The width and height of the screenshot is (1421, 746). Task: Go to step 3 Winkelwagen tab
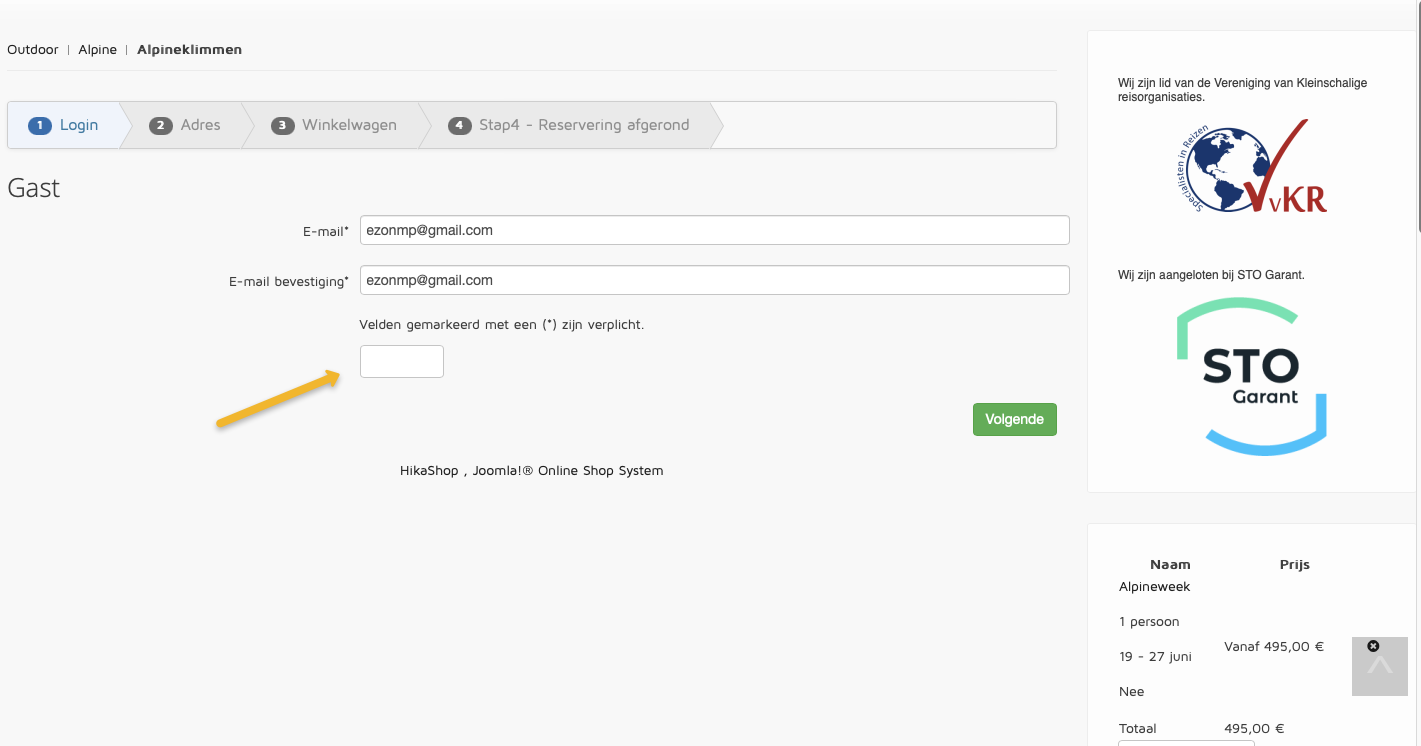point(335,125)
